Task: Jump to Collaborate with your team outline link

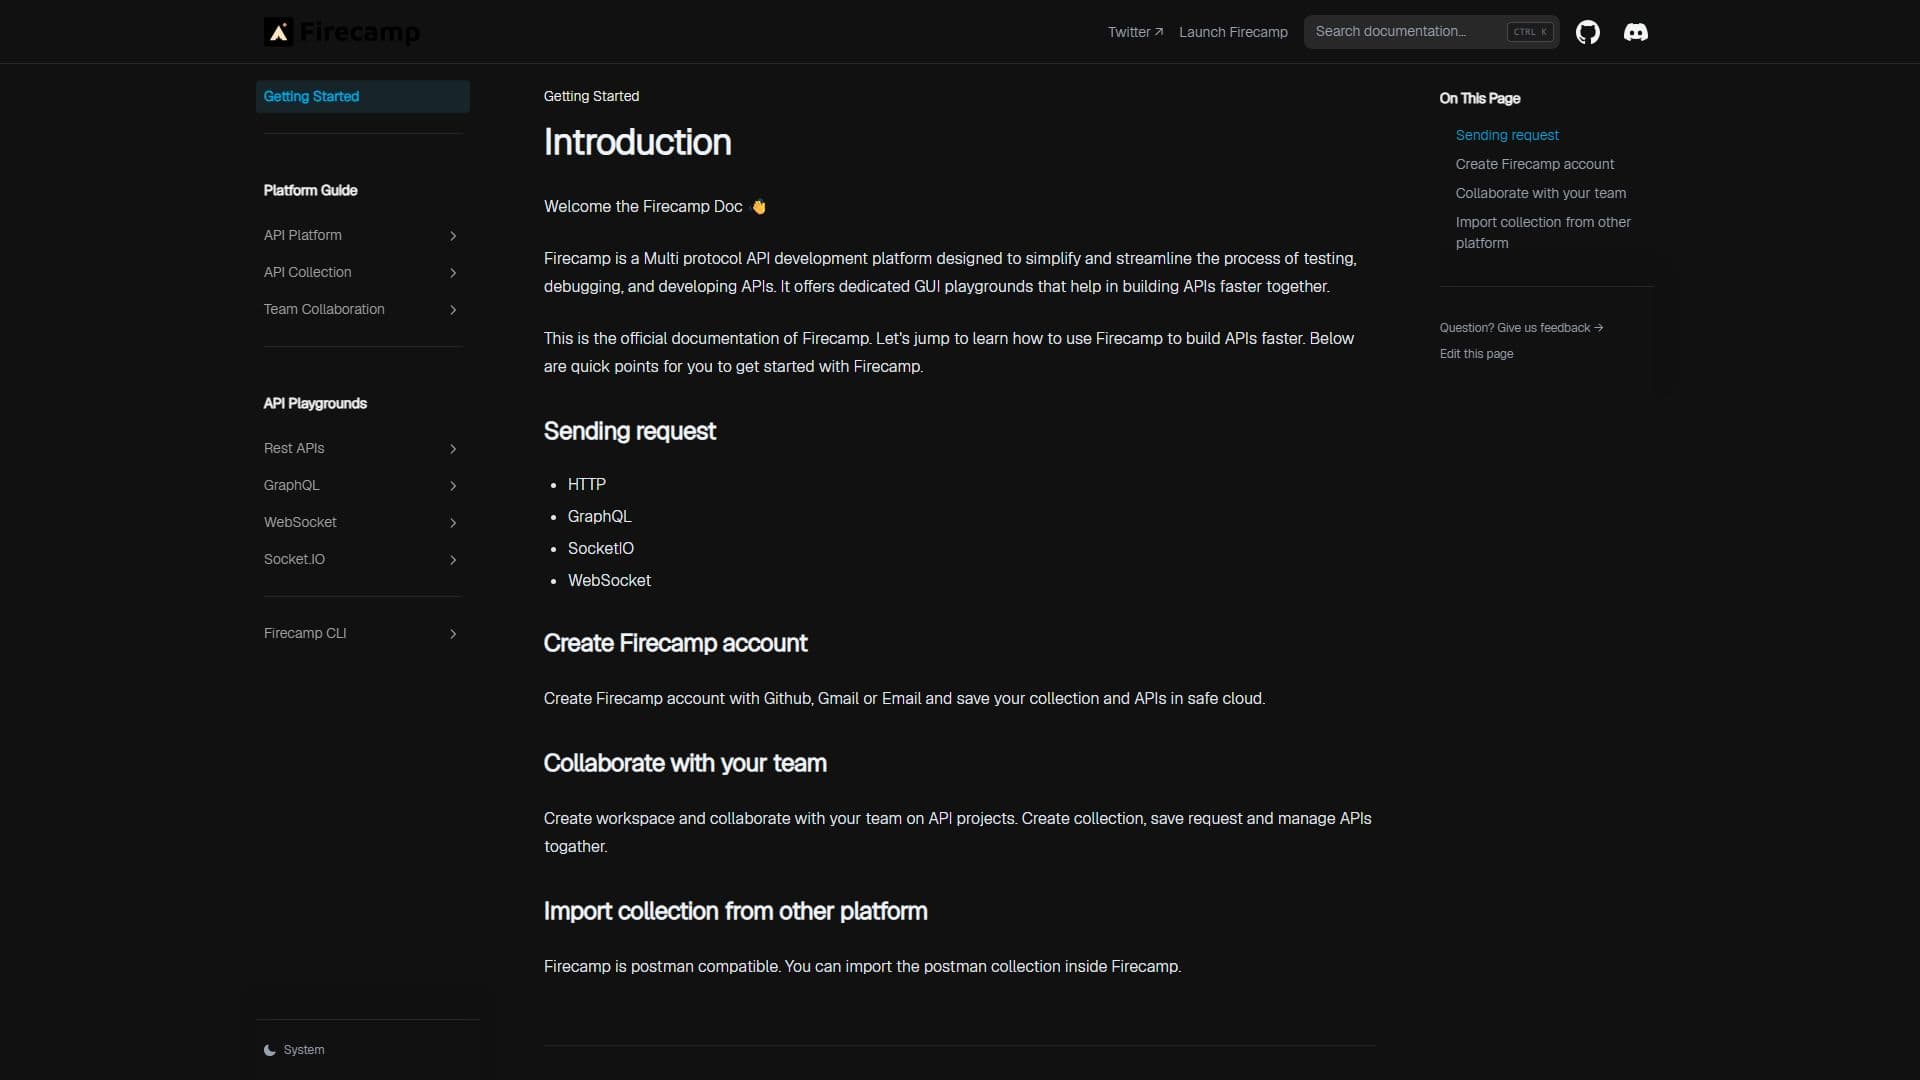Action: (x=1540, y=193)
